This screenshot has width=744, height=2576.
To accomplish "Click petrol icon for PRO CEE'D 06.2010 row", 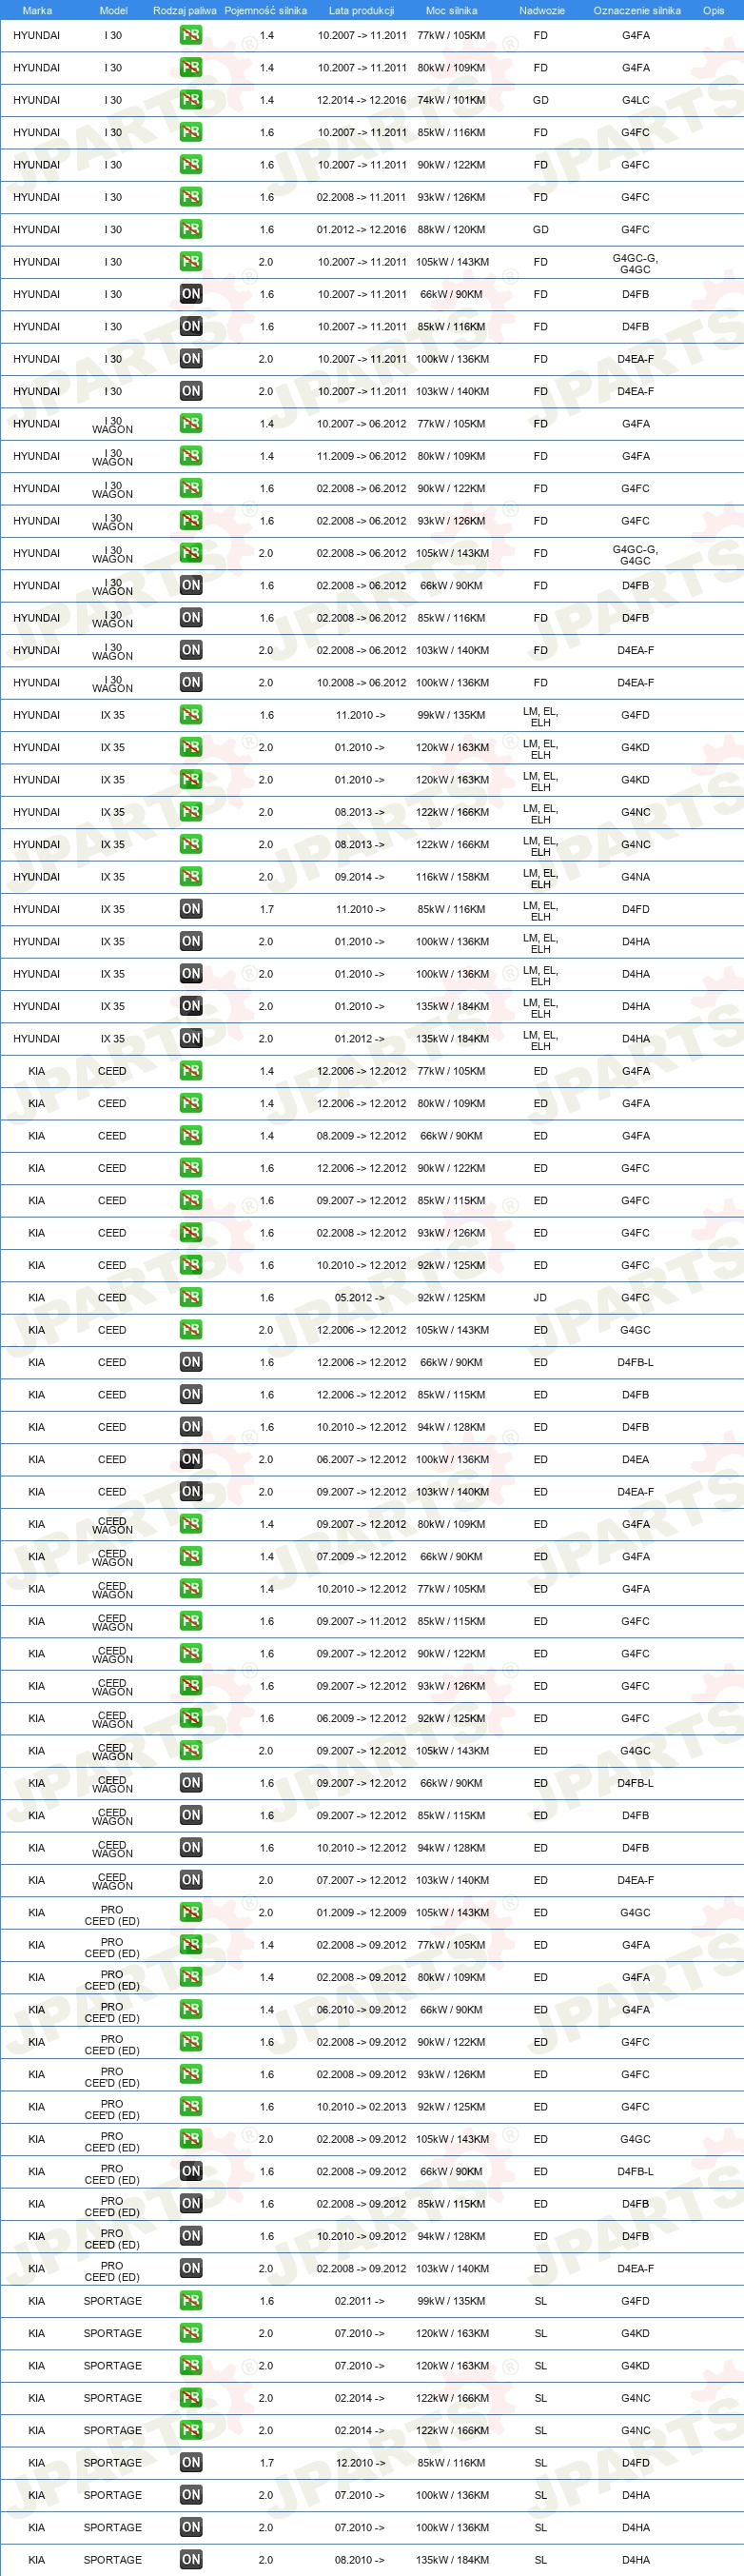I will 191,2009.
